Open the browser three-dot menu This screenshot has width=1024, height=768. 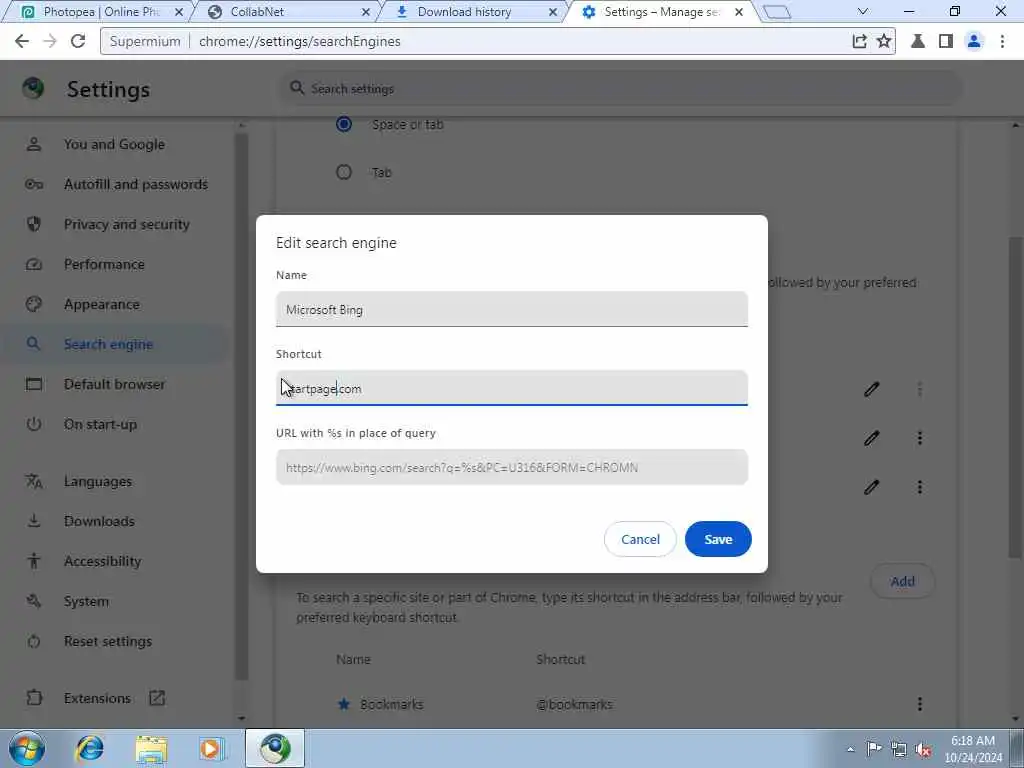(x=1002, y=41)
